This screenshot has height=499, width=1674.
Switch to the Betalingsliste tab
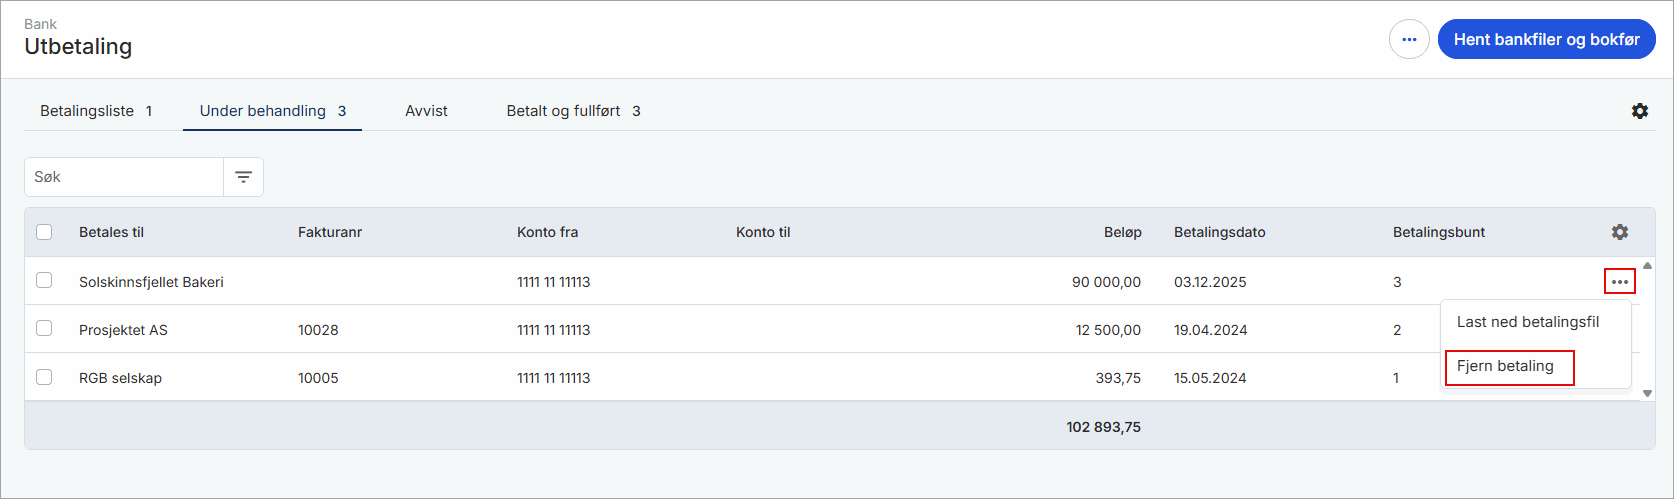coord(95,111)
